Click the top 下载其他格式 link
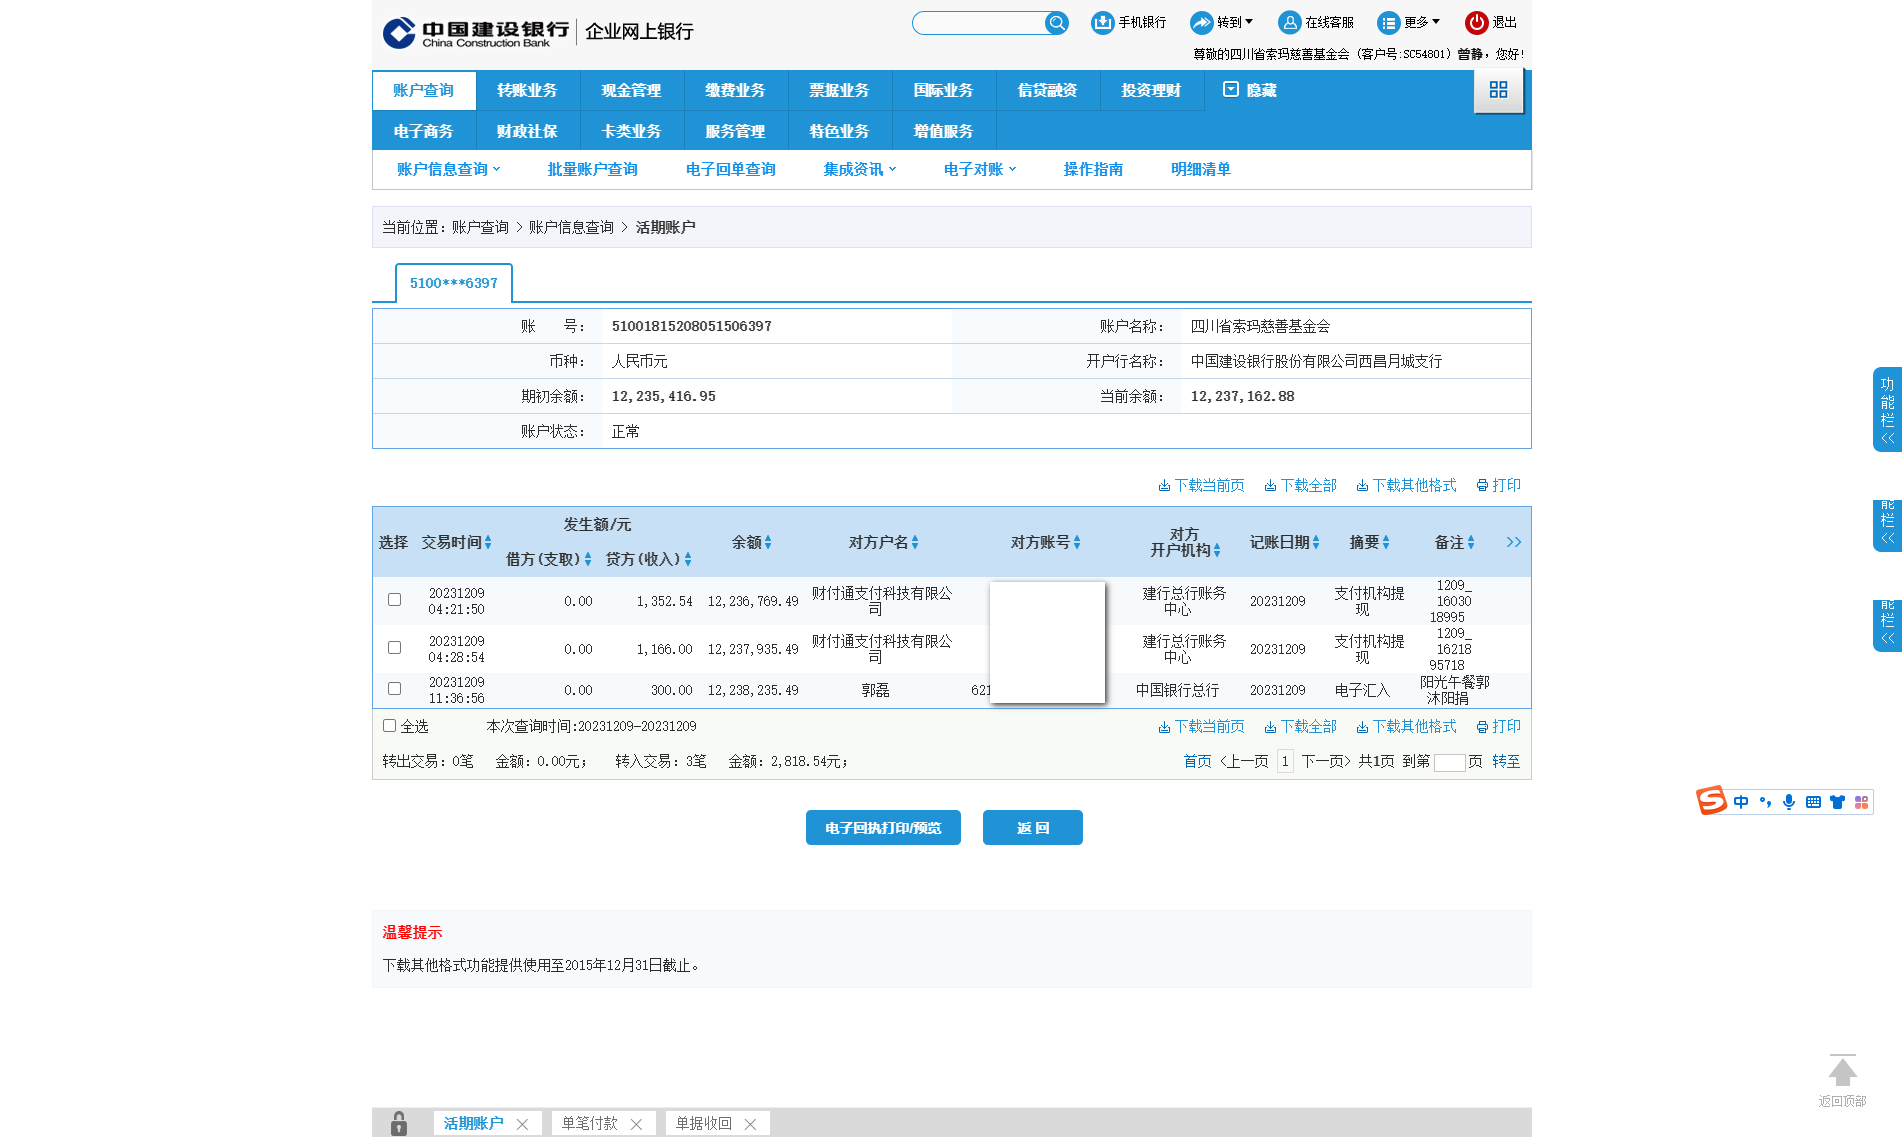The height and width of the screenshot is (1137, 1902). pyautogui.click(x=1406, y=486)
